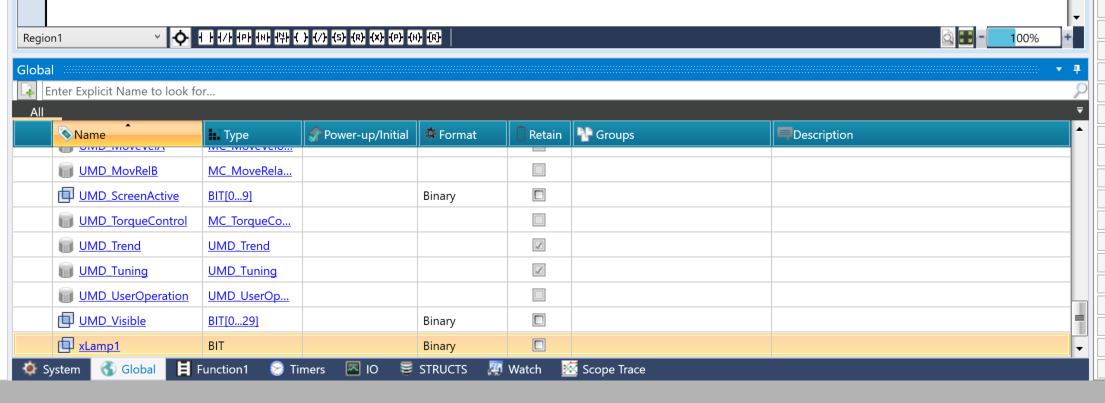
Task: Open the Region1 dropdown
Action: click(x=157, y=38)
